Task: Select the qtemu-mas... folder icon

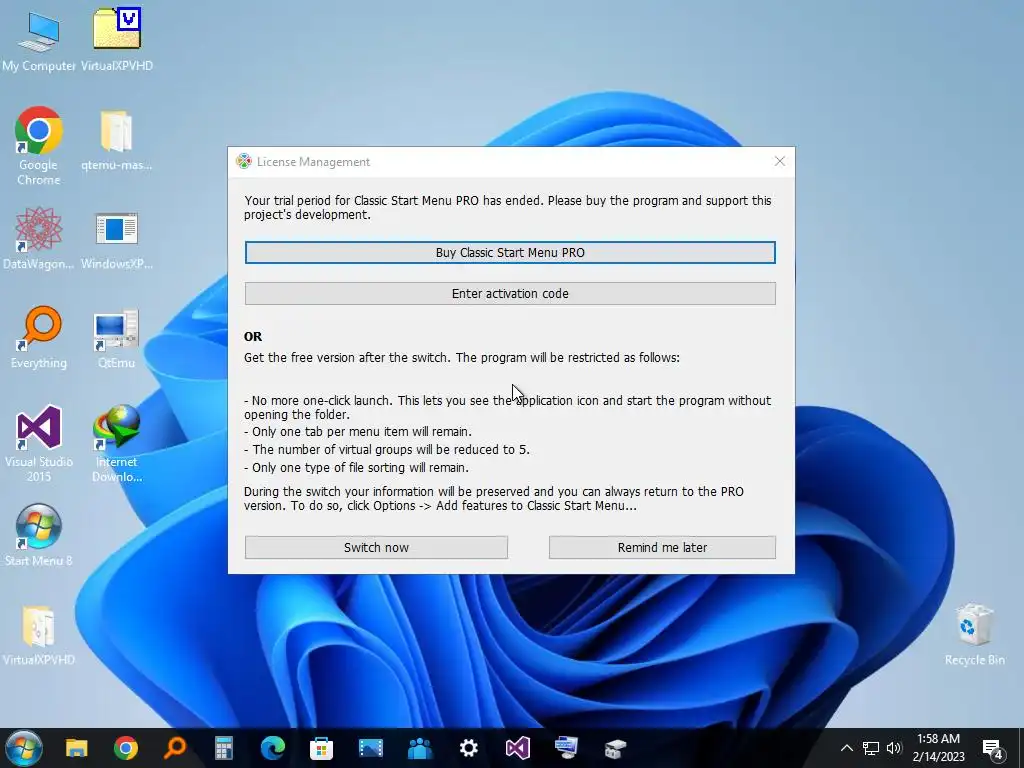Action: (x=117, y=140)
